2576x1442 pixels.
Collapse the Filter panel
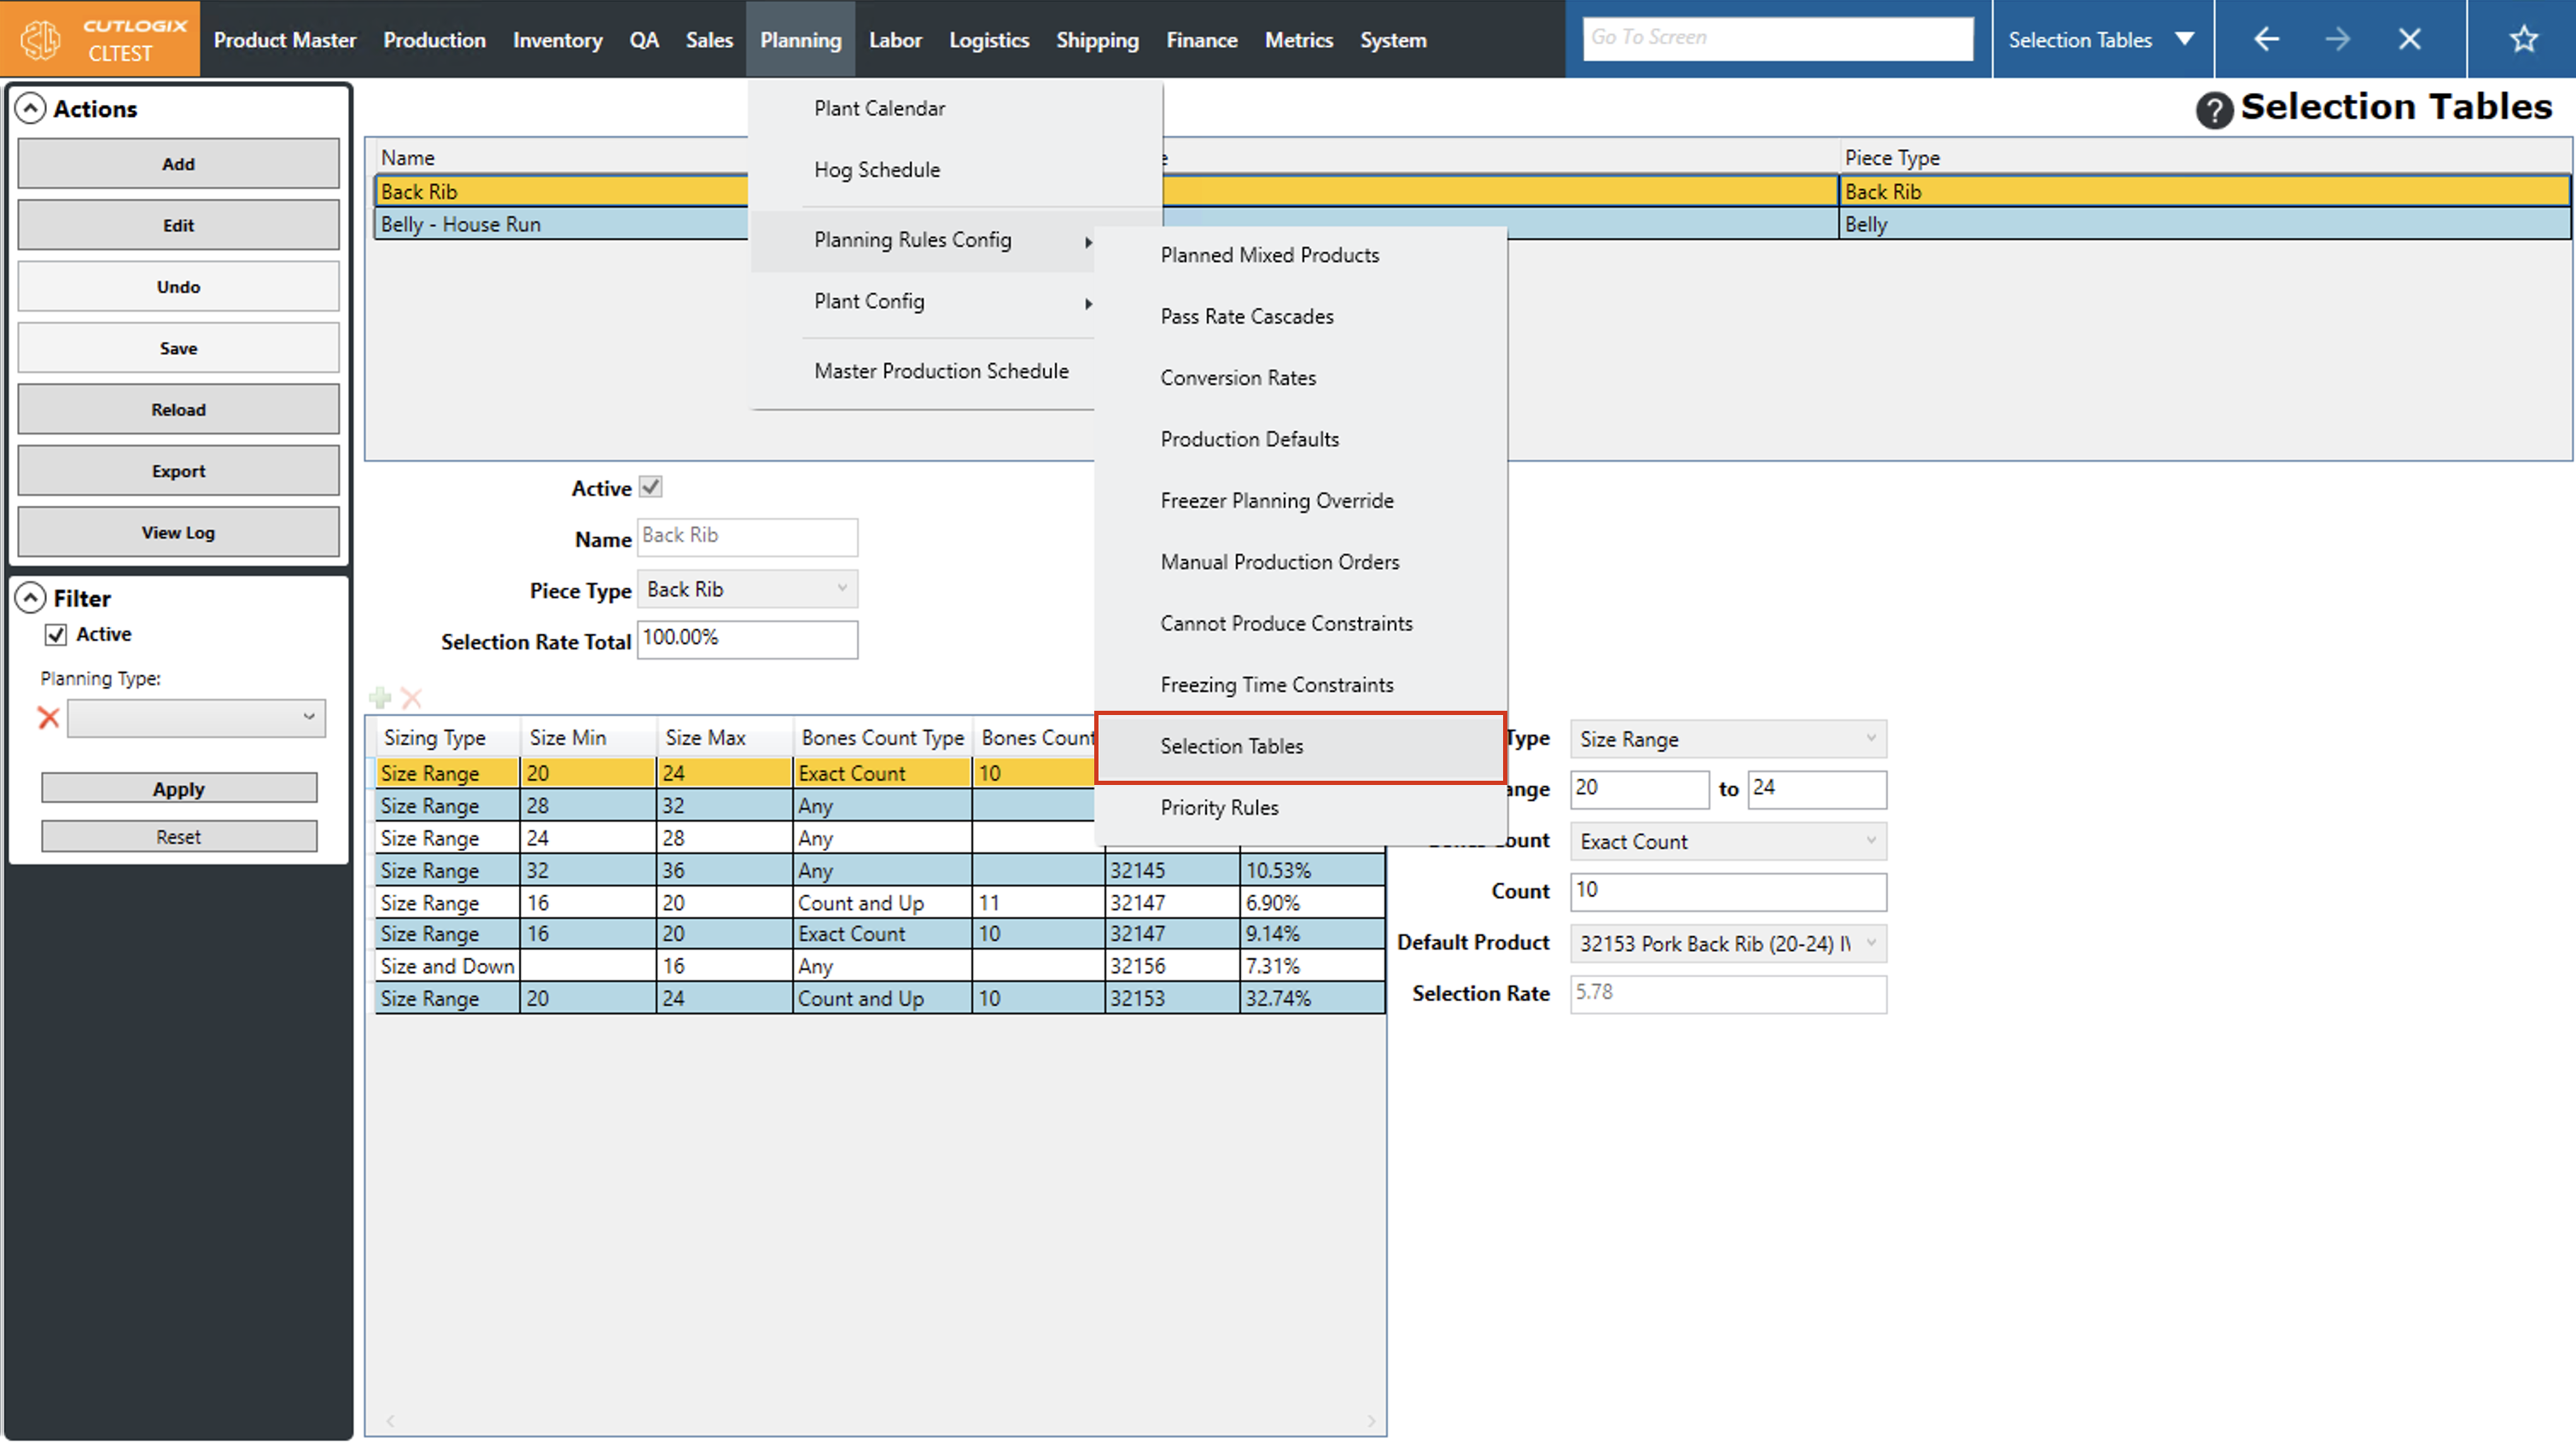[31, 598]
